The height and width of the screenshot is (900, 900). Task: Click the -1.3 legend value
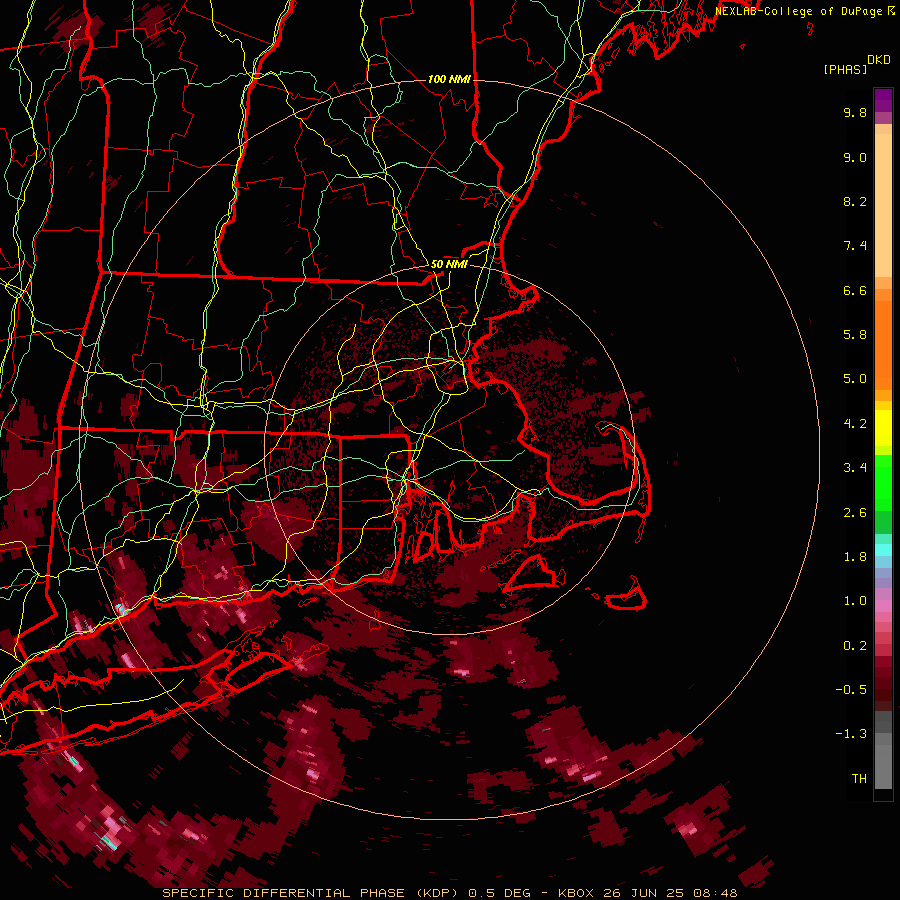coord(851,734)
